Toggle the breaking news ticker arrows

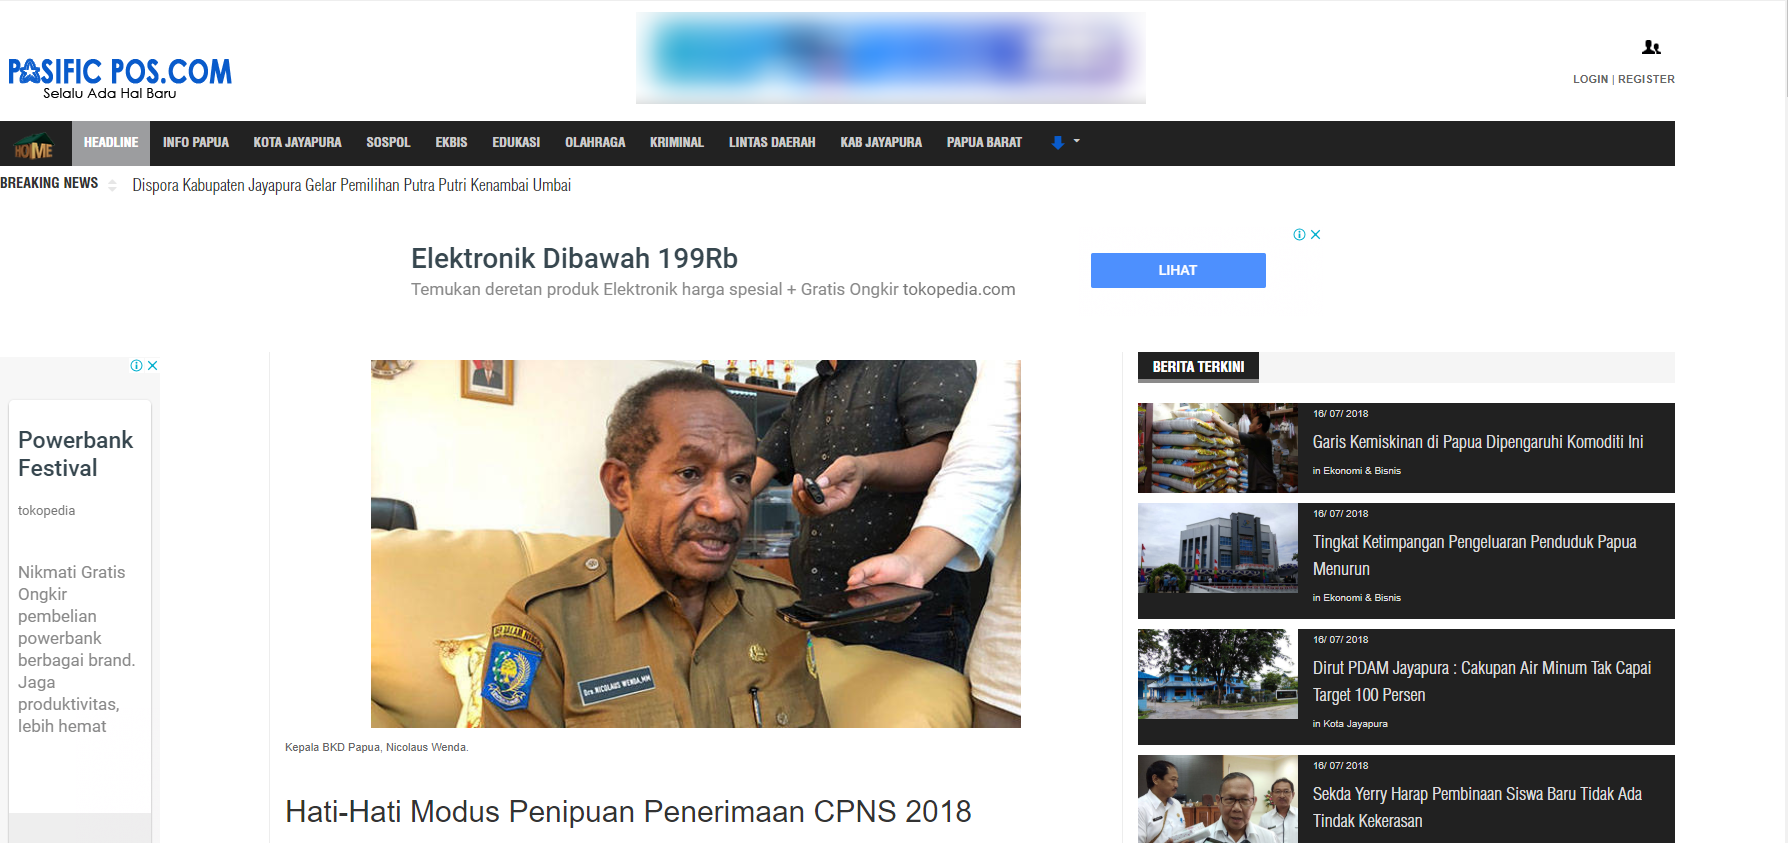112,185
